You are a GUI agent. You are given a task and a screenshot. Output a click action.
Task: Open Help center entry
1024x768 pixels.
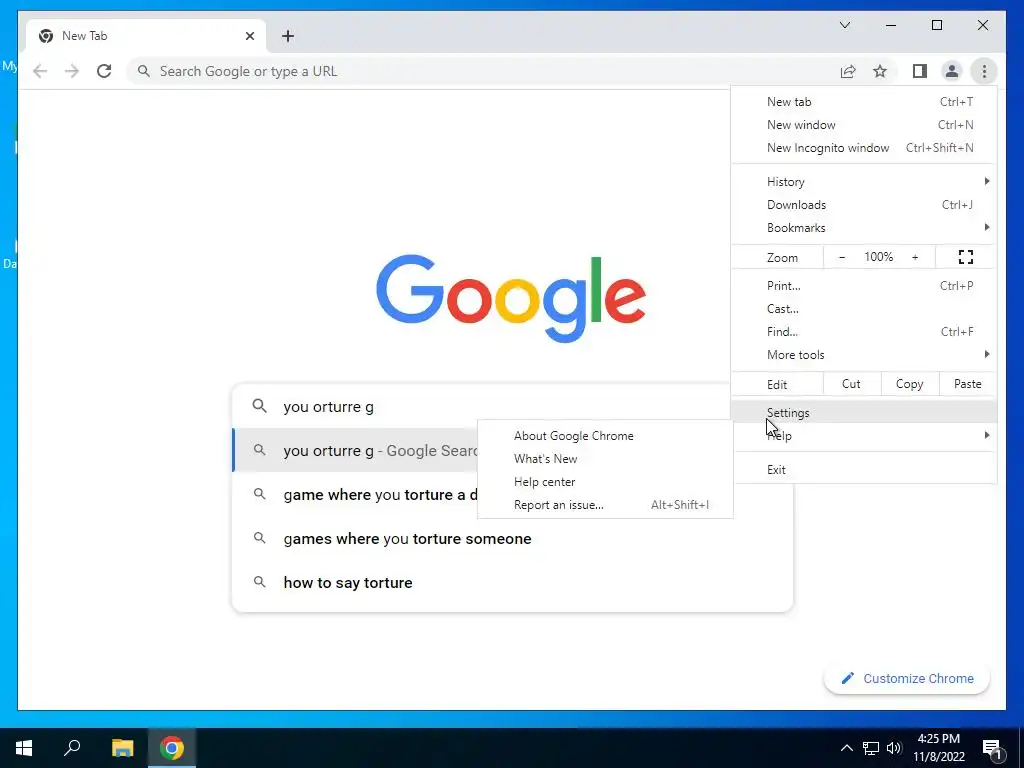point(605,481)
